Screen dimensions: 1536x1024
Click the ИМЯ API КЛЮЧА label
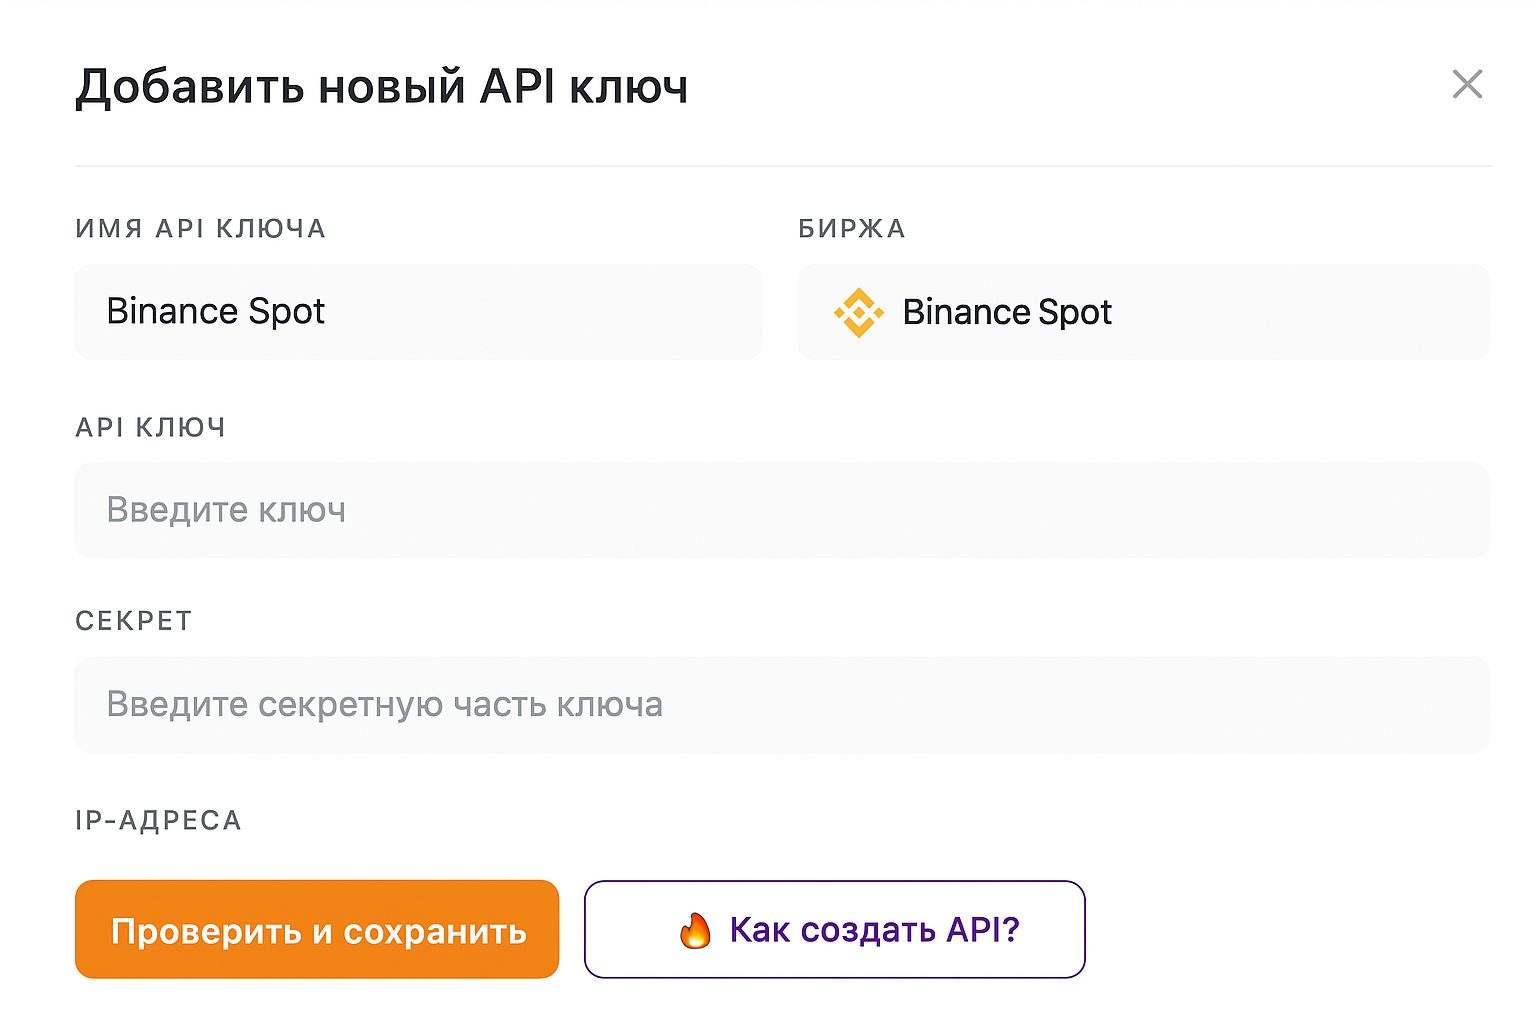click(x=201, y=229)
